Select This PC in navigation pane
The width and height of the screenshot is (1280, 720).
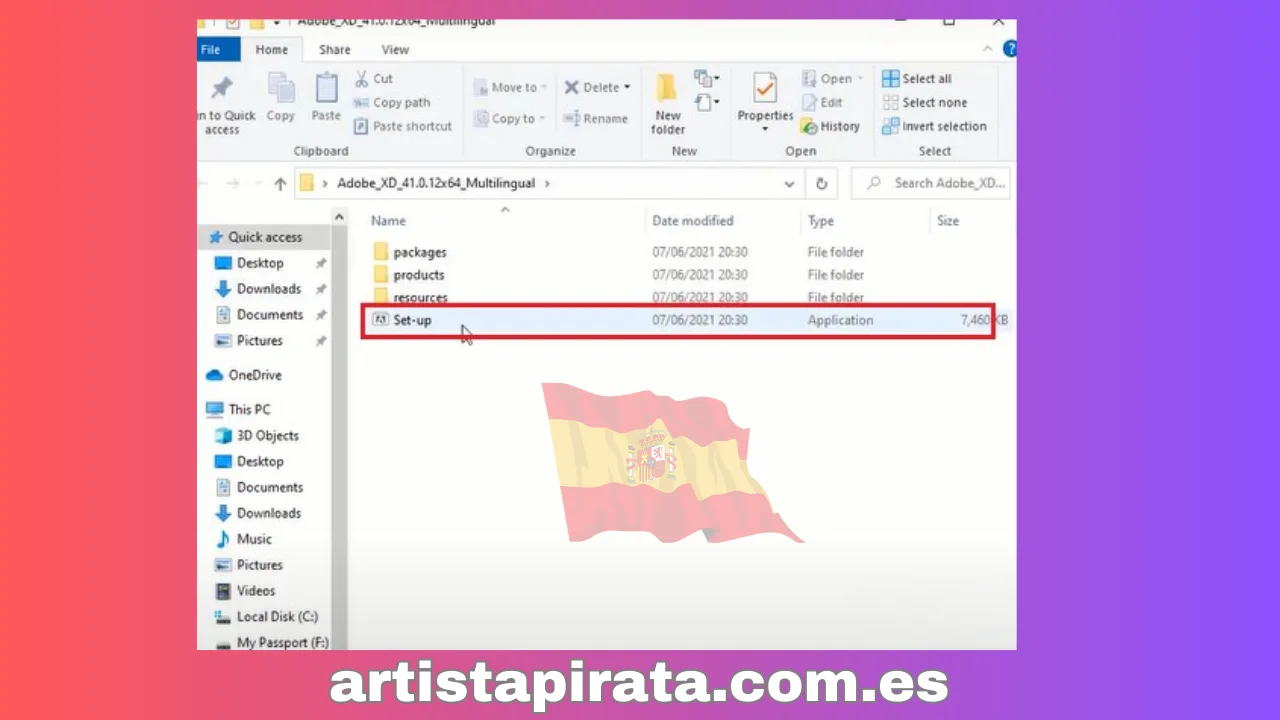[238, 409]
